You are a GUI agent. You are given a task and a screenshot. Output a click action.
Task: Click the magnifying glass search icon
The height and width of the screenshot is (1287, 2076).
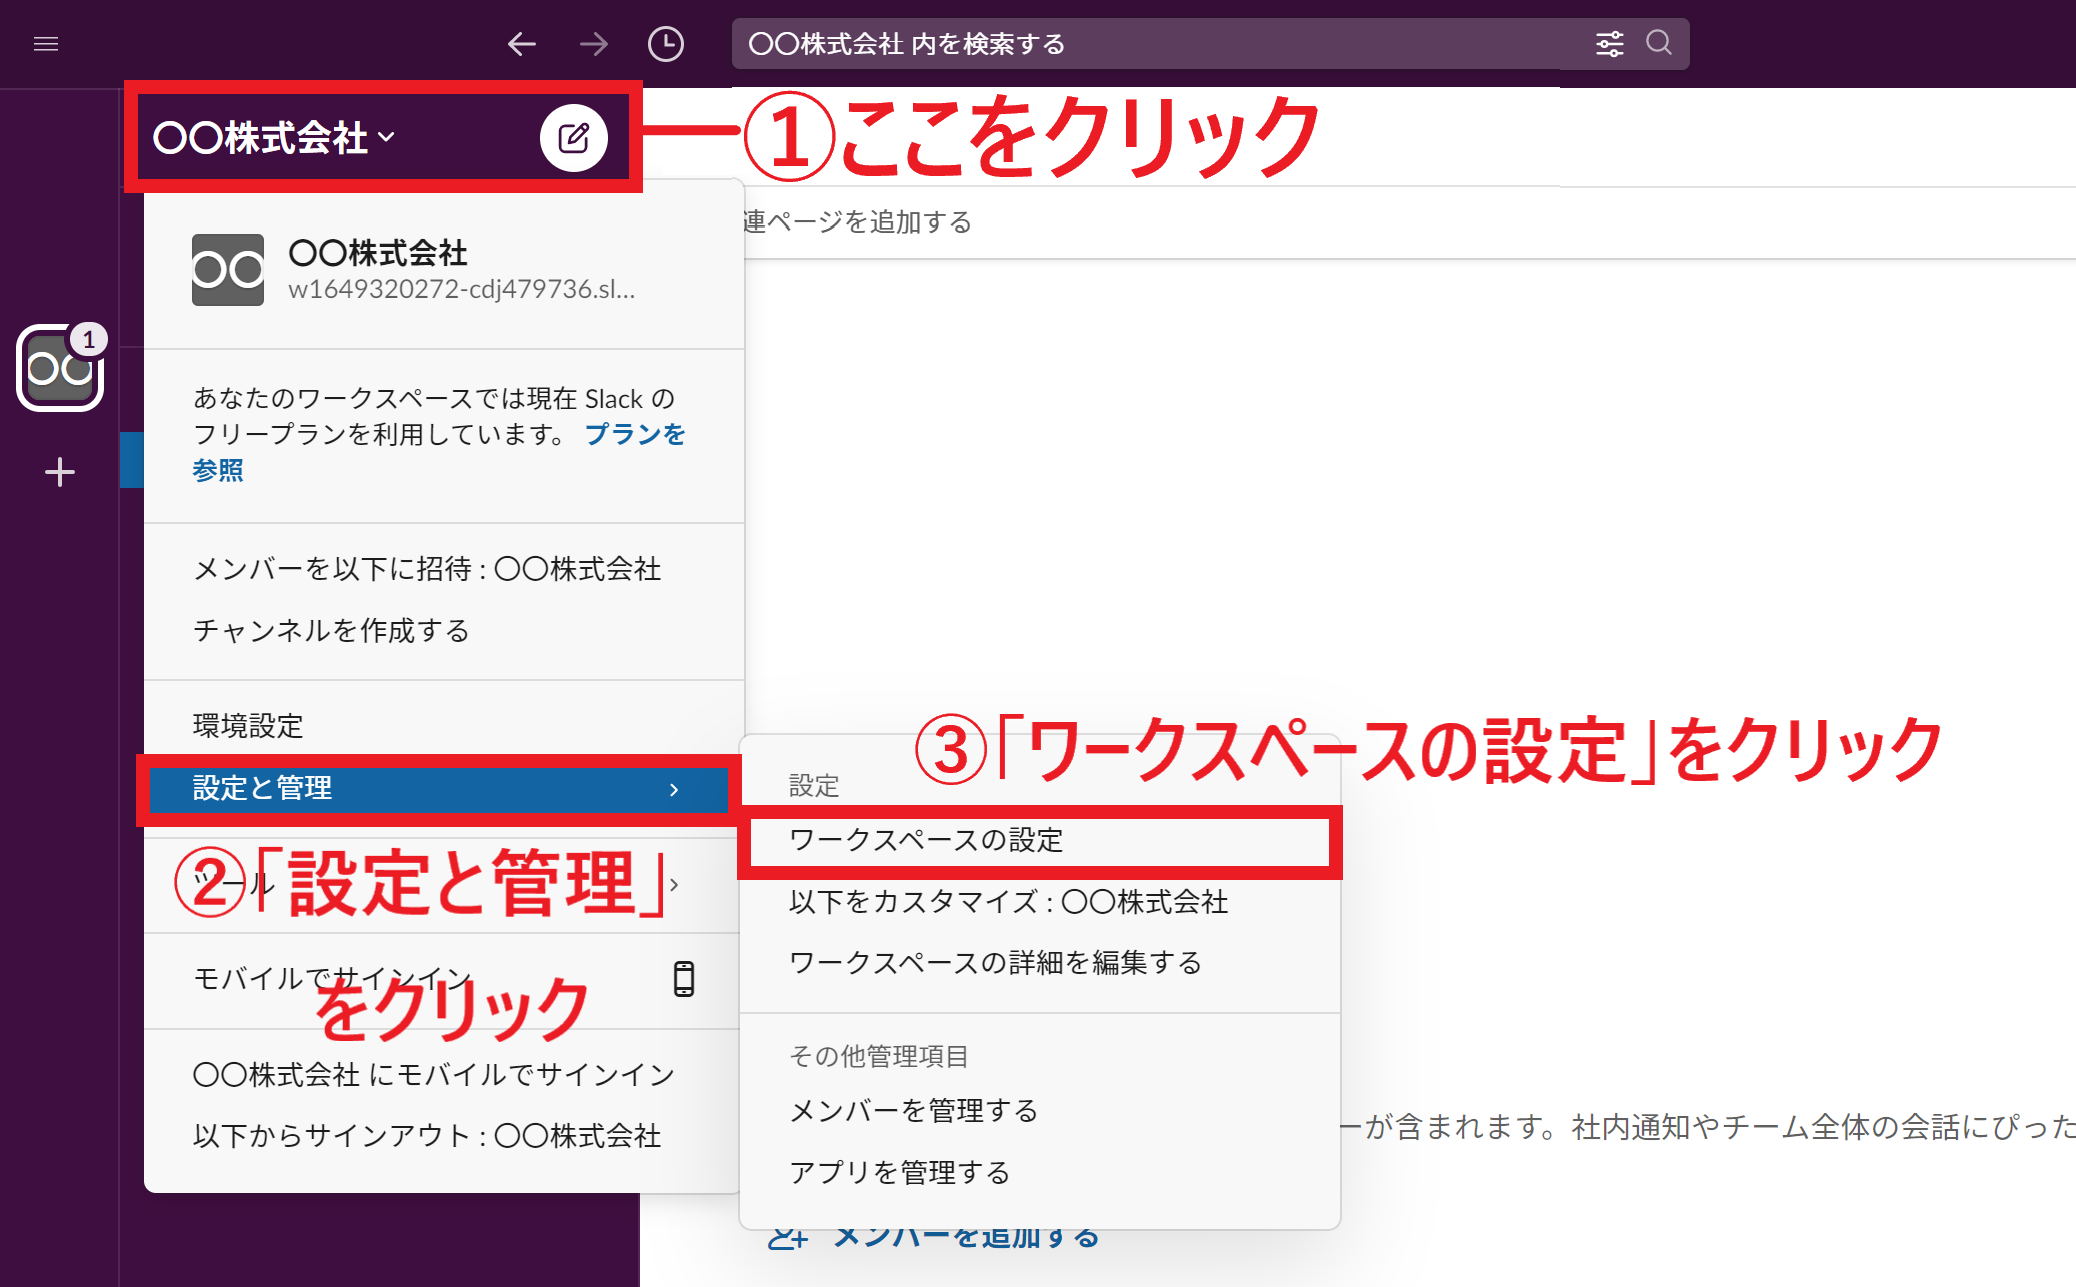click(x=1658, y=43)
